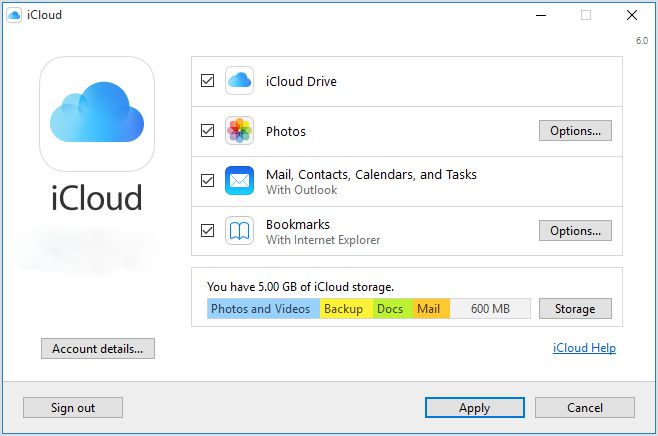Click the Photos and Videos storage segment
Viewport: 658px width, 436px height.
click(262, 309)
